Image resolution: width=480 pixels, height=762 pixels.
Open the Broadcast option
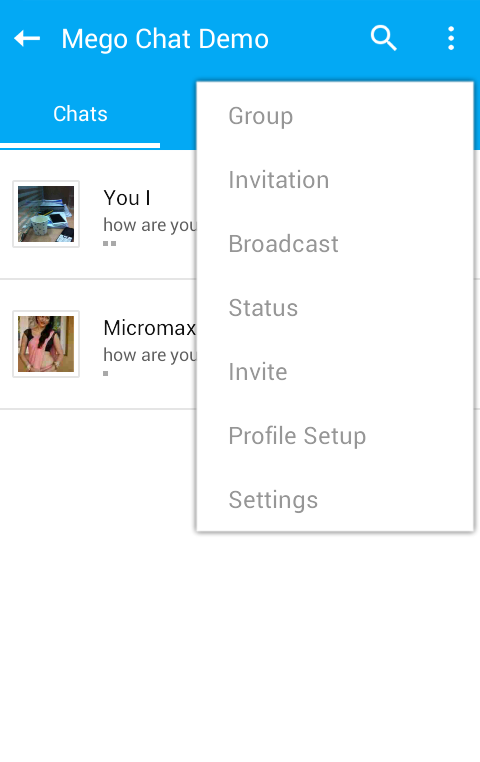click(x=335, y=244)
